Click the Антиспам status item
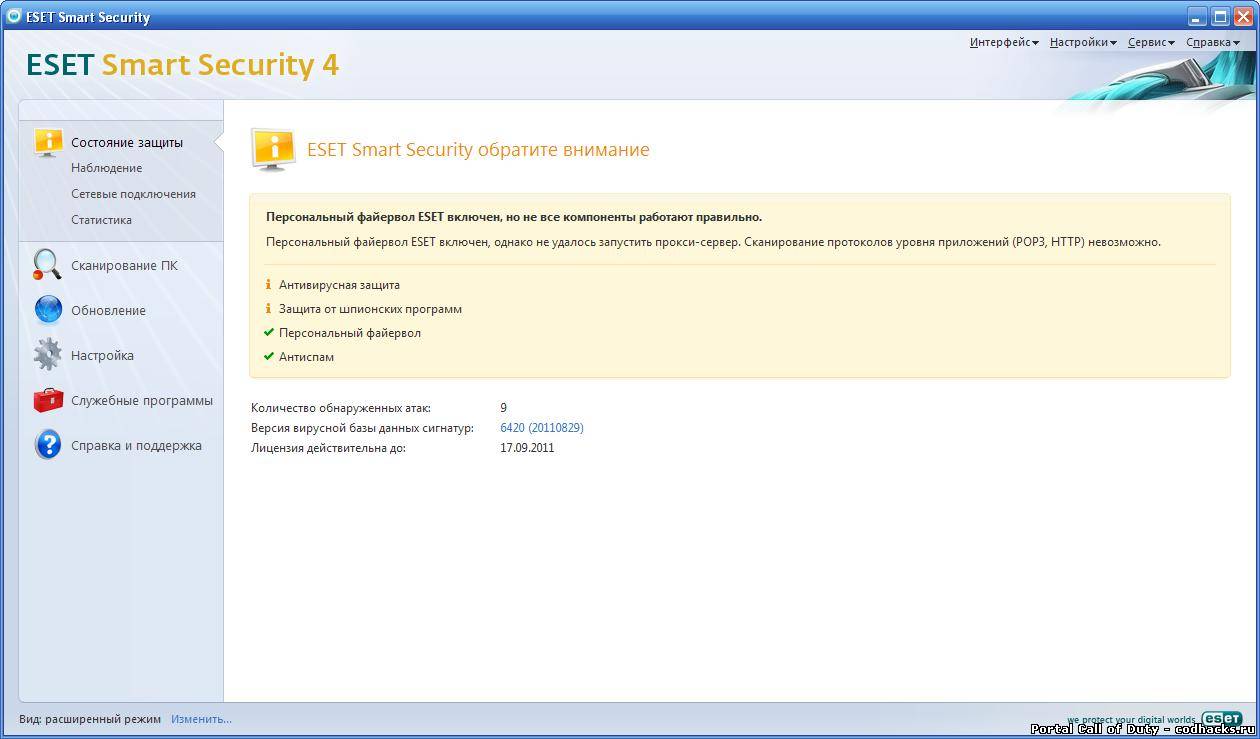 click(306, 357)
